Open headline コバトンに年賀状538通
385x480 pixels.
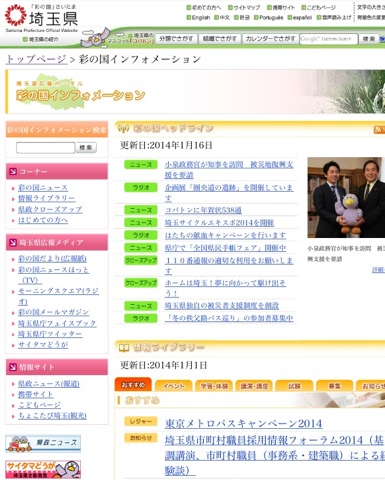click(x=203, y=210)
